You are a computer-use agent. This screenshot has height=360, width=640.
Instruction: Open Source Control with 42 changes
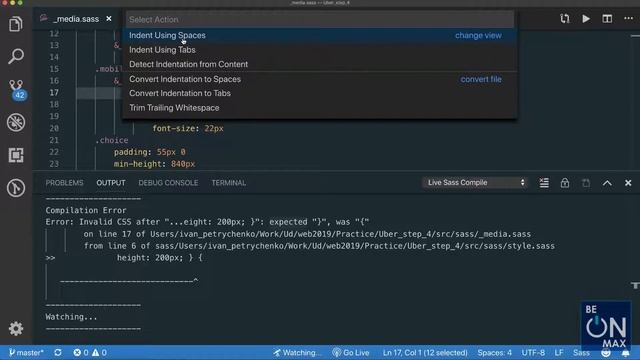pos(16,89)
